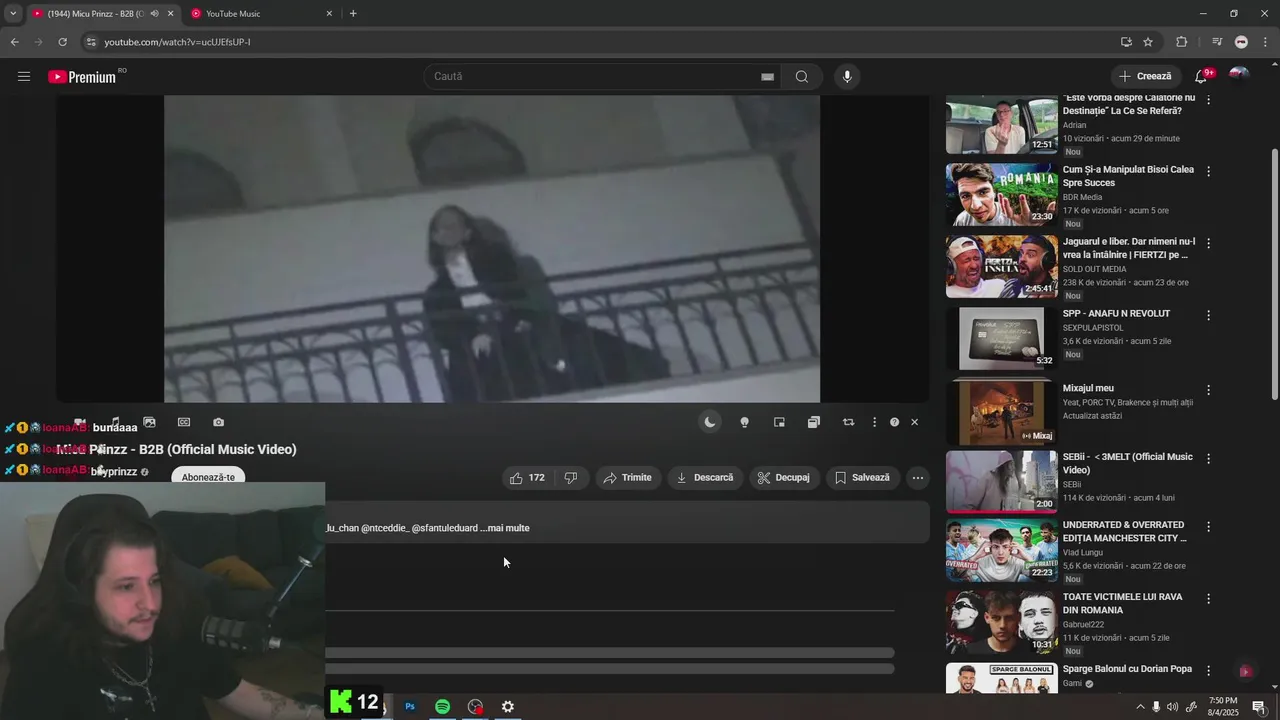Share the video via Trimite
This screenshot has height=720, width=1280.
[627, 478]
